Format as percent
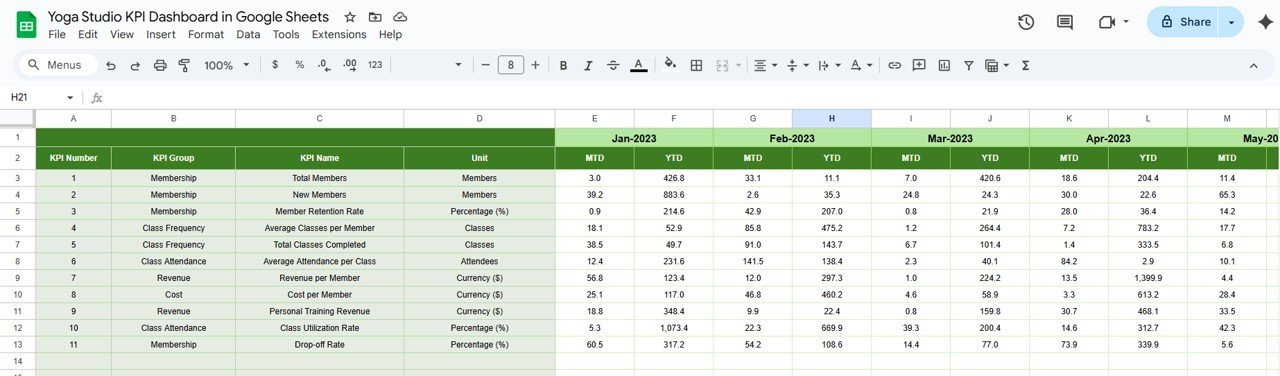 pyautogui.click(x=299, y=65)
